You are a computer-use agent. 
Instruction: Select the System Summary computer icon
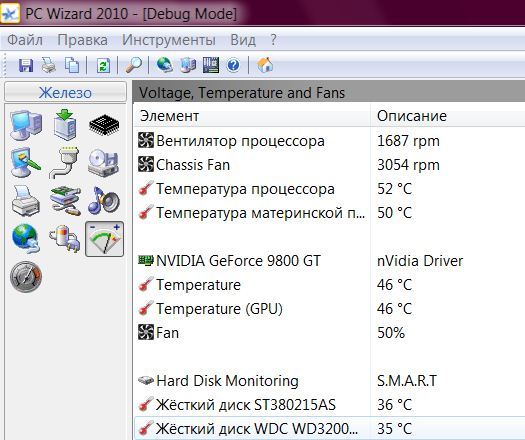[26, 125]
